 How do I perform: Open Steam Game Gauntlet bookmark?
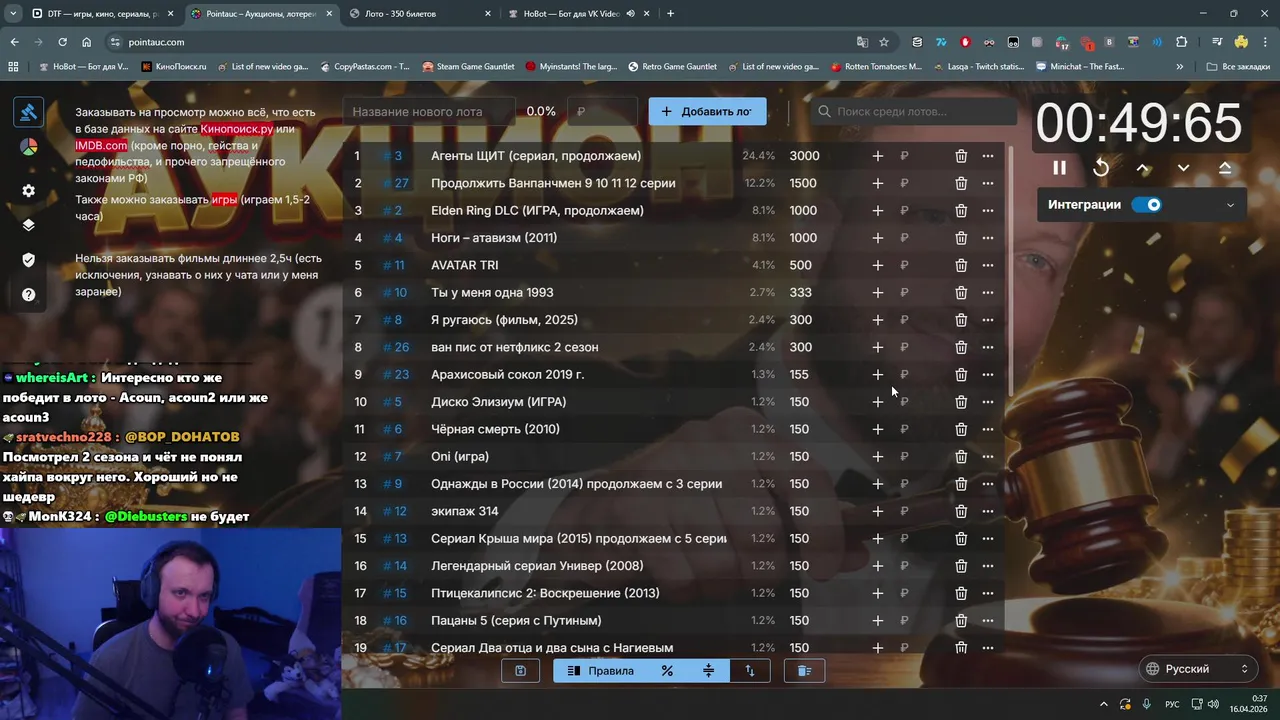468,67
